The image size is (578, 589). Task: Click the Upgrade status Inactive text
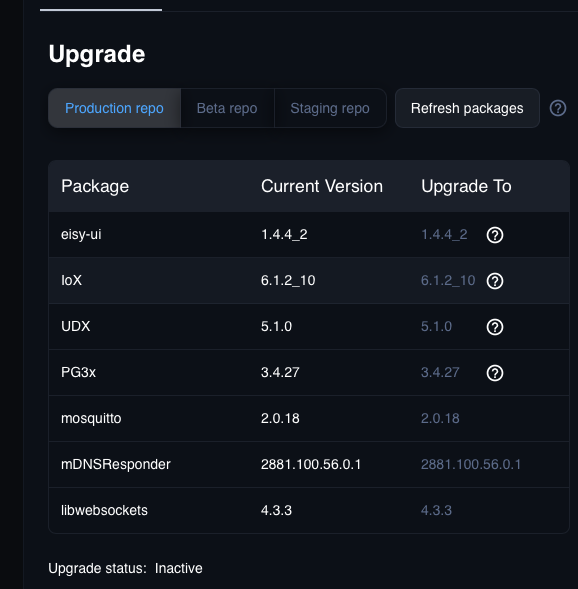(125, 568)
